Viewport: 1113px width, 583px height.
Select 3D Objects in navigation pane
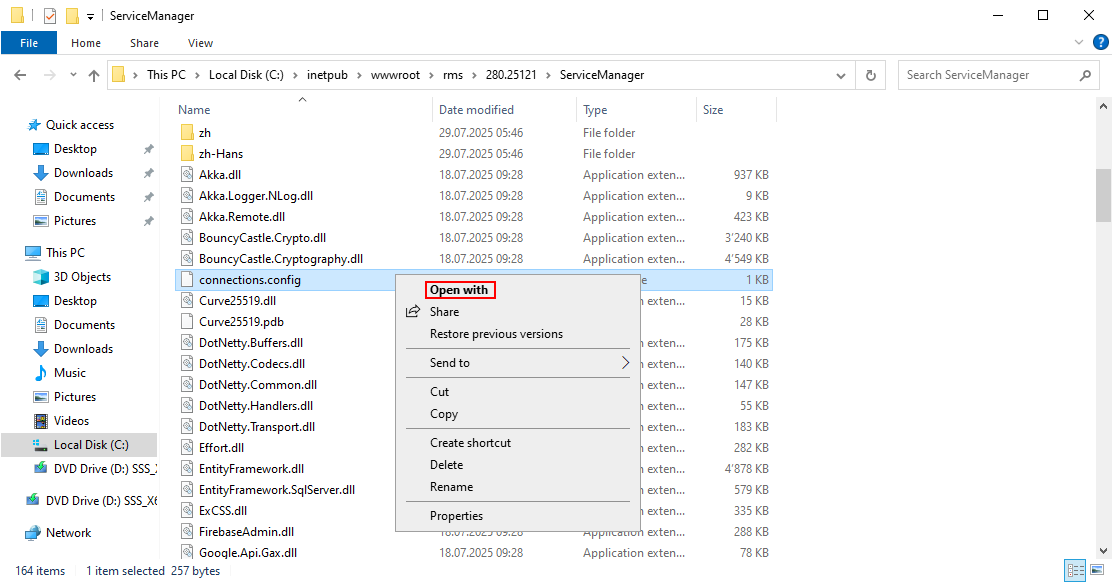click(82, 277)
